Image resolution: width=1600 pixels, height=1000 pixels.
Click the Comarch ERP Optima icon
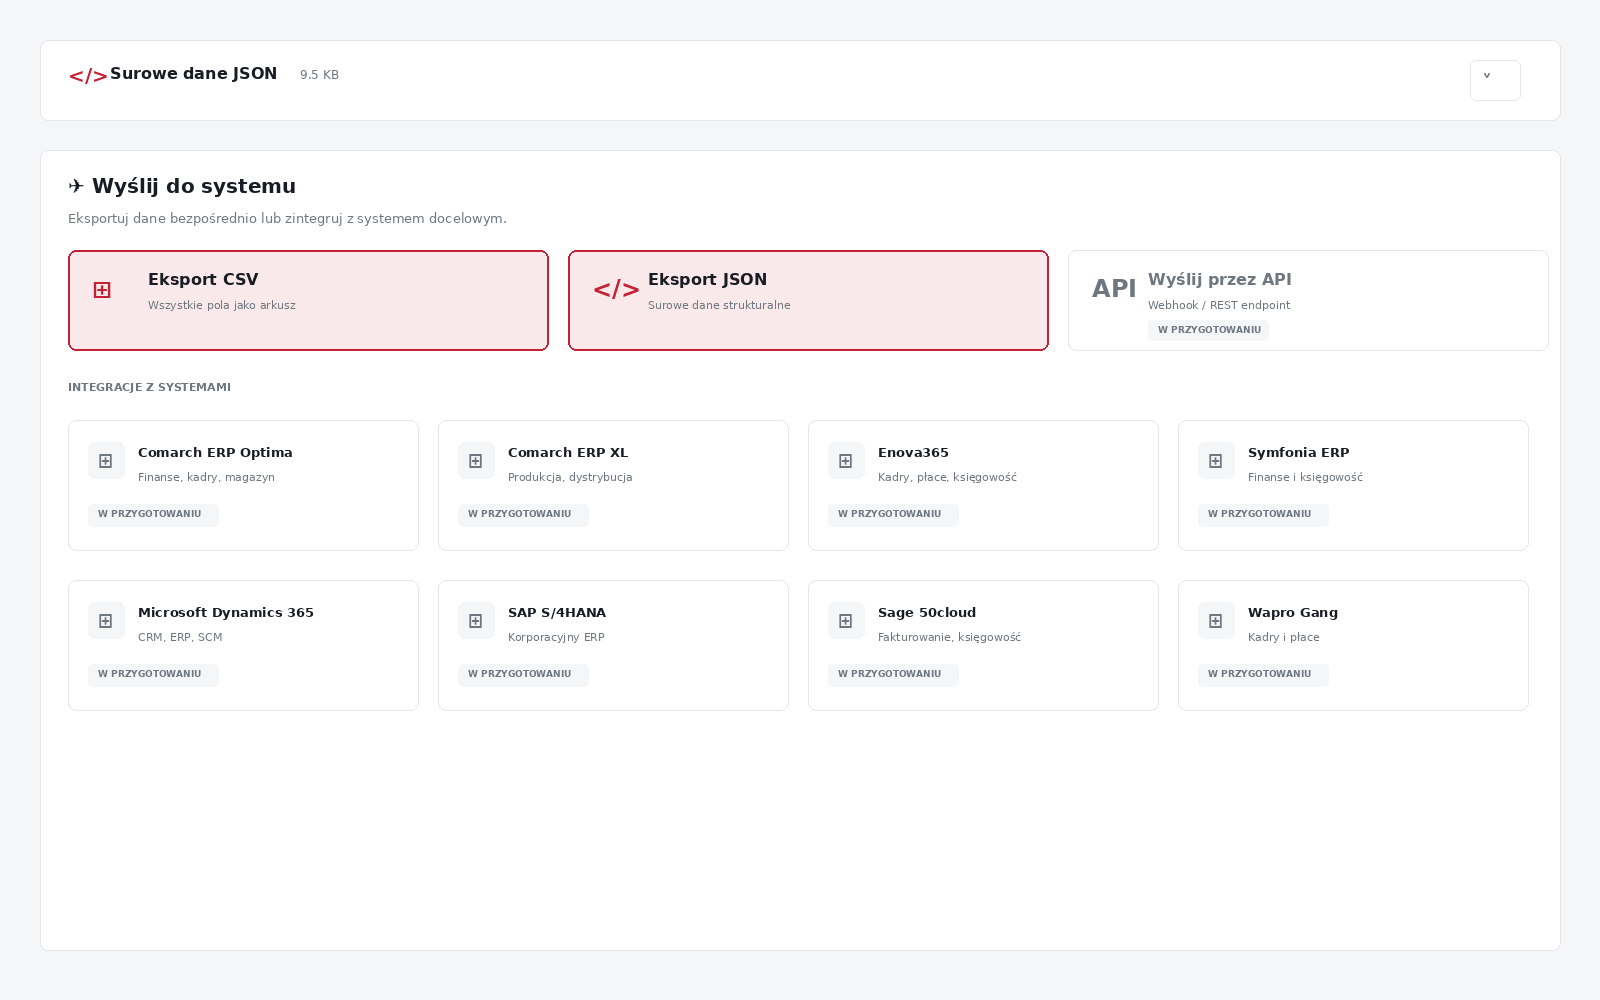(106, 461)
